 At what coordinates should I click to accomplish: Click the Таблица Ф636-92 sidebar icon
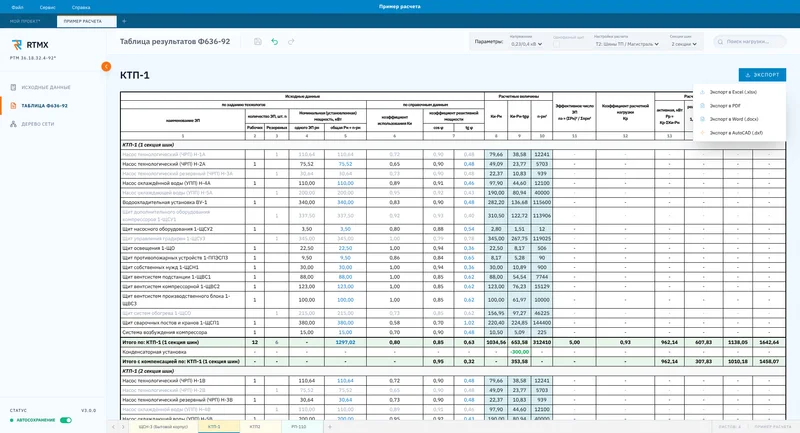pos(13,106)
